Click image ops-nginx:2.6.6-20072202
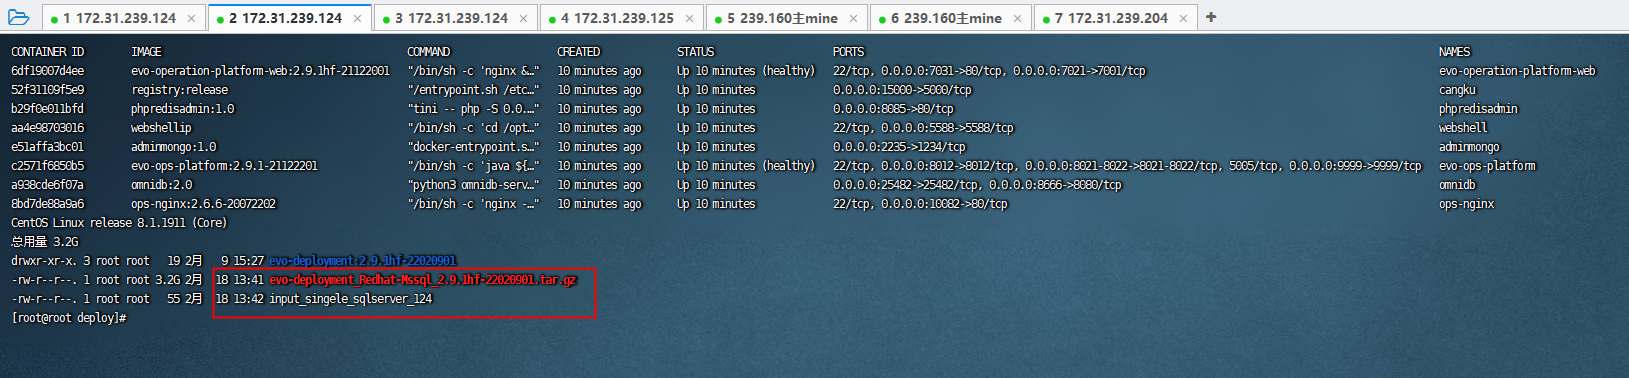Screen dimensions: 1629x378 click(204, 204)
